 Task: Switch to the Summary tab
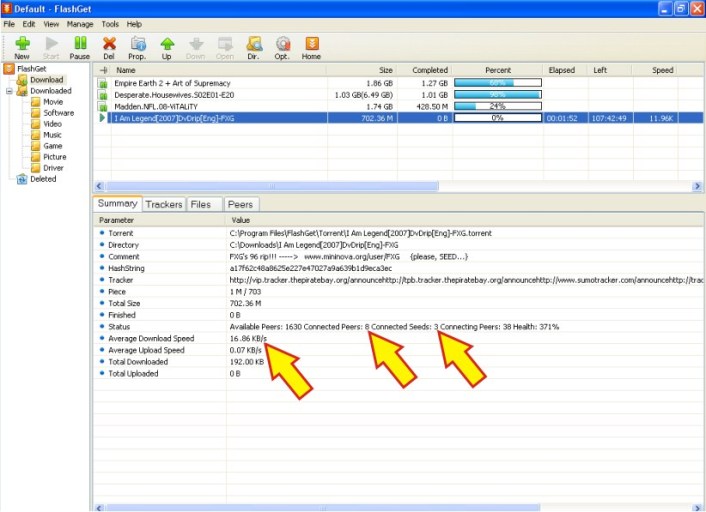pyautogui.click(x=118, y=204)
